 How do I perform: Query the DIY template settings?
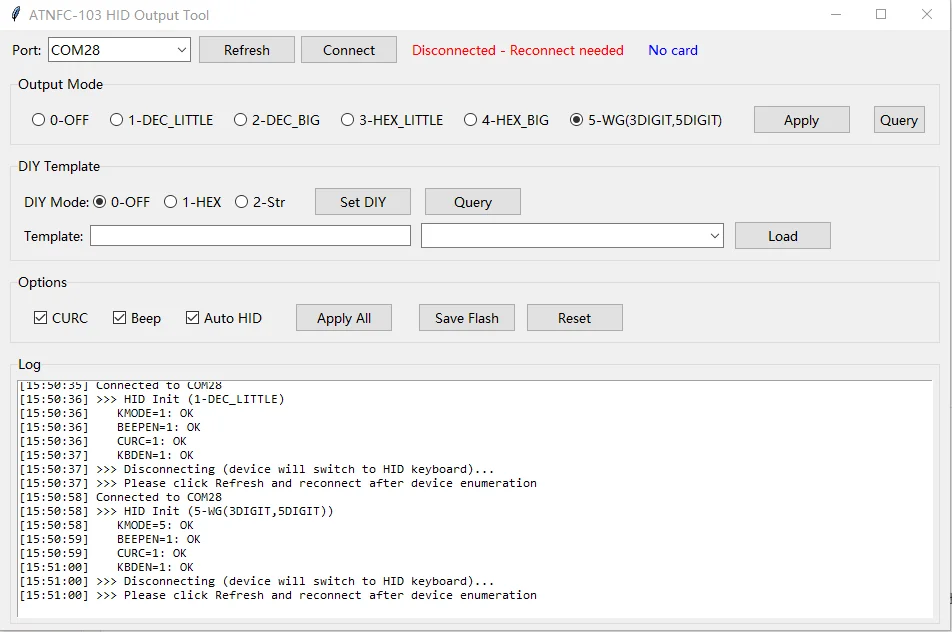[472, 202]
